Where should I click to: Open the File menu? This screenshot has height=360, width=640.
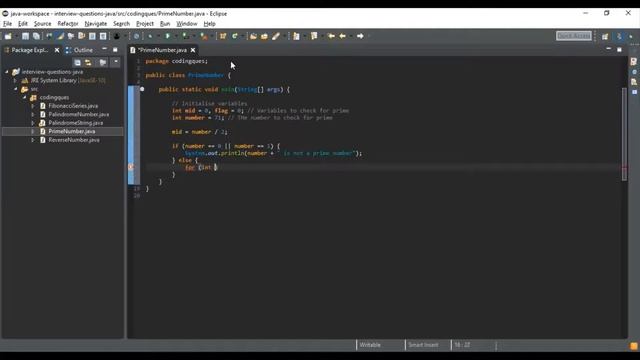coord(7,24)
